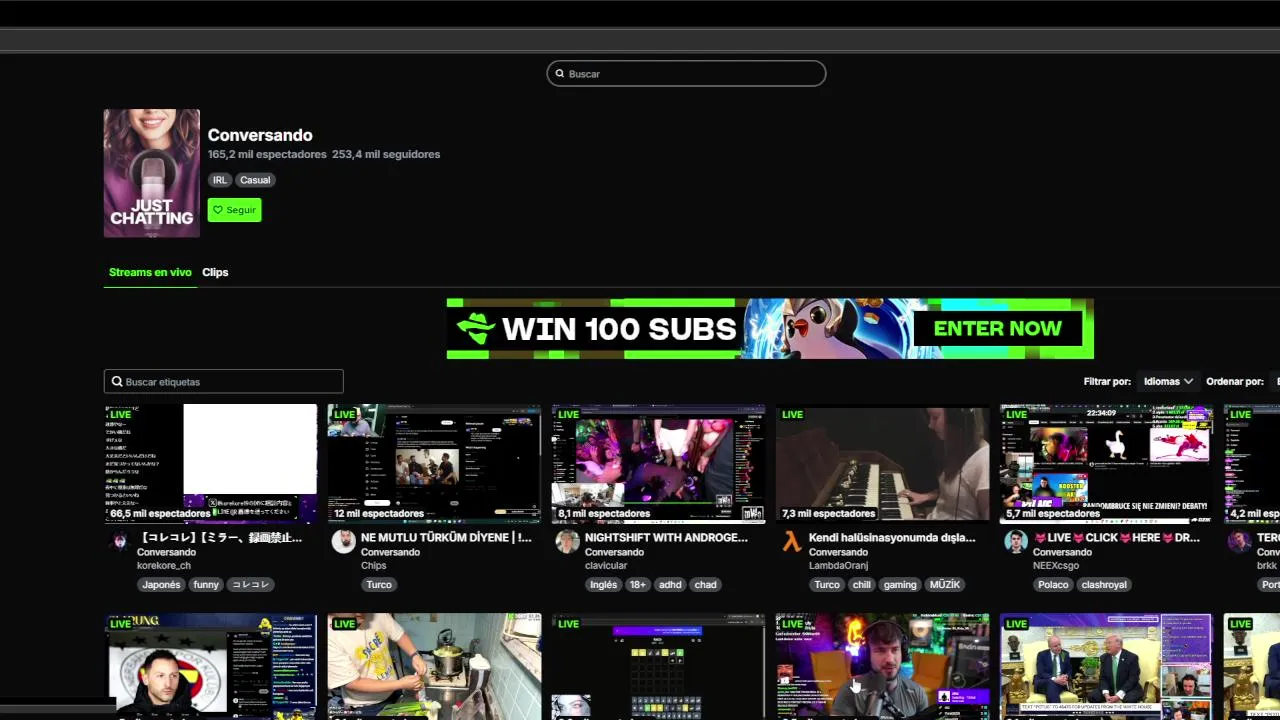
Task: Select the gaming tag
Action: (x=900, y=584)
